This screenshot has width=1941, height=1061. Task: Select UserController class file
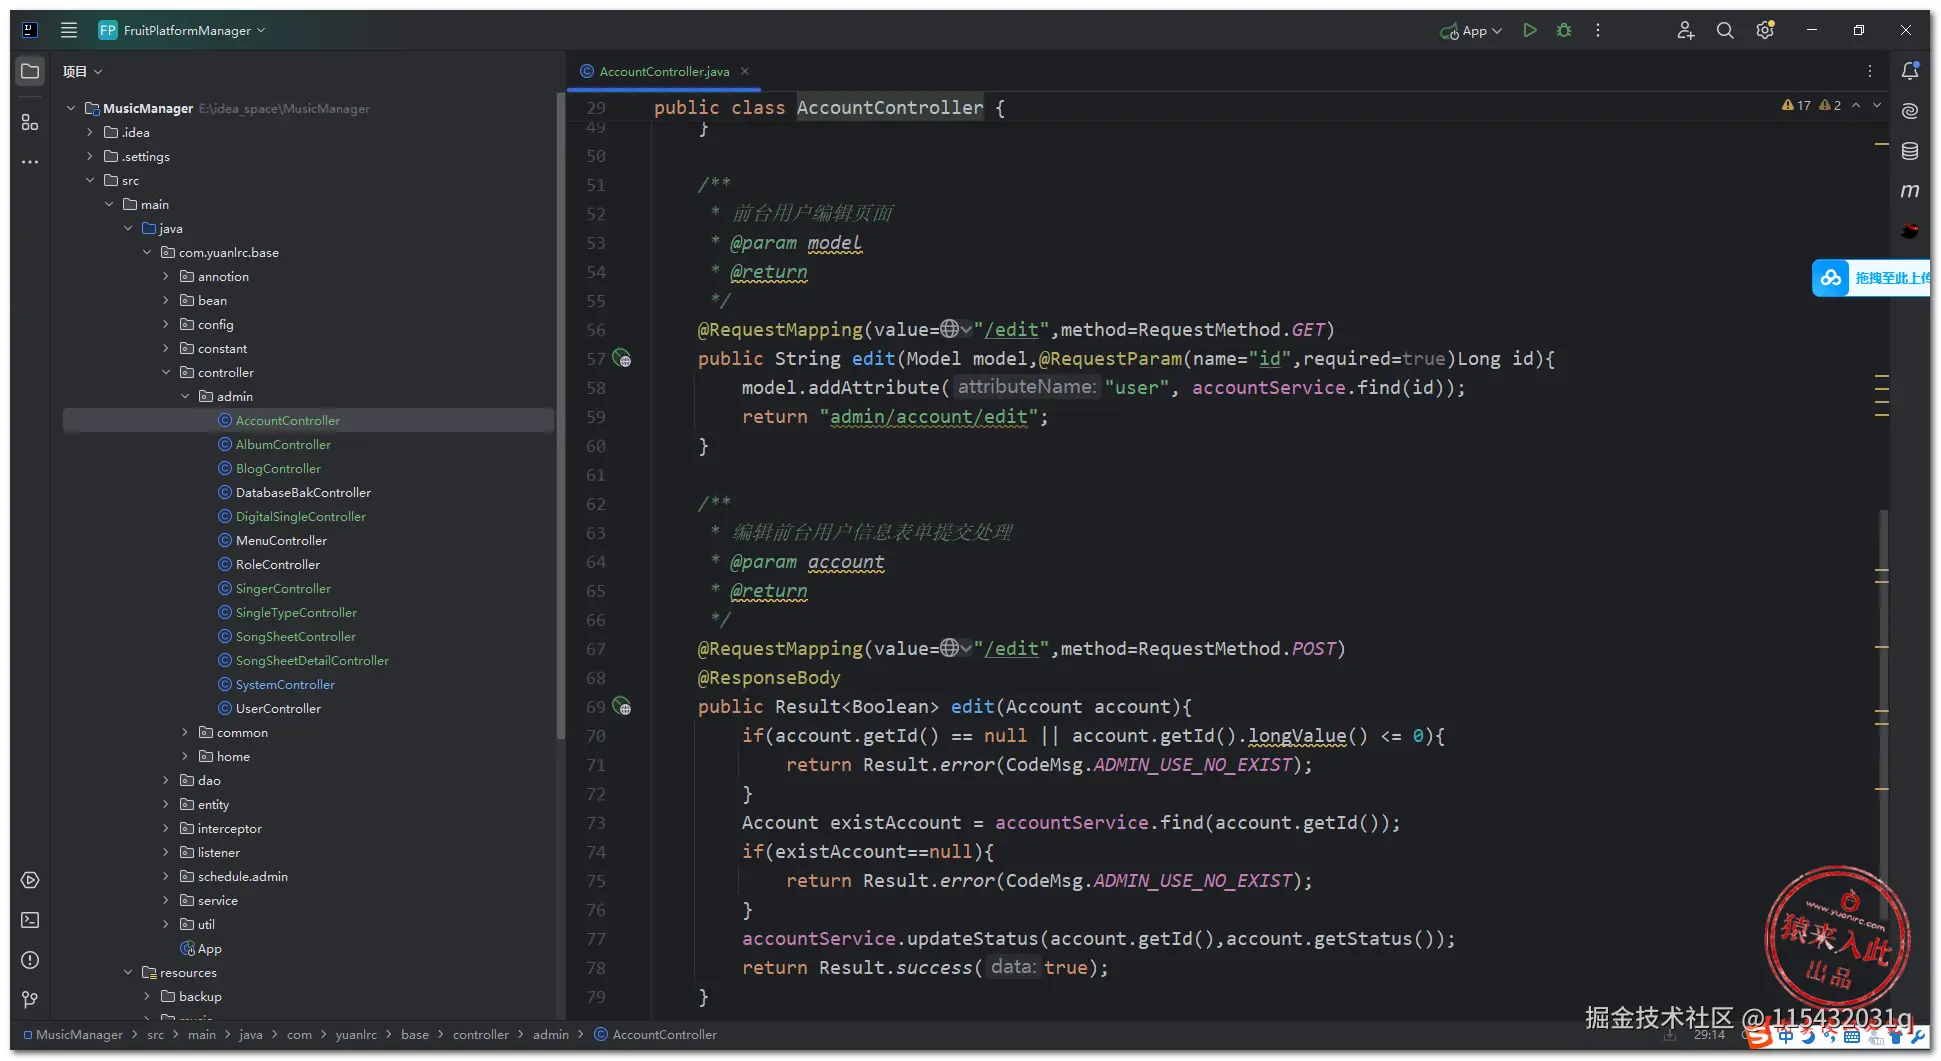[278, 708]
